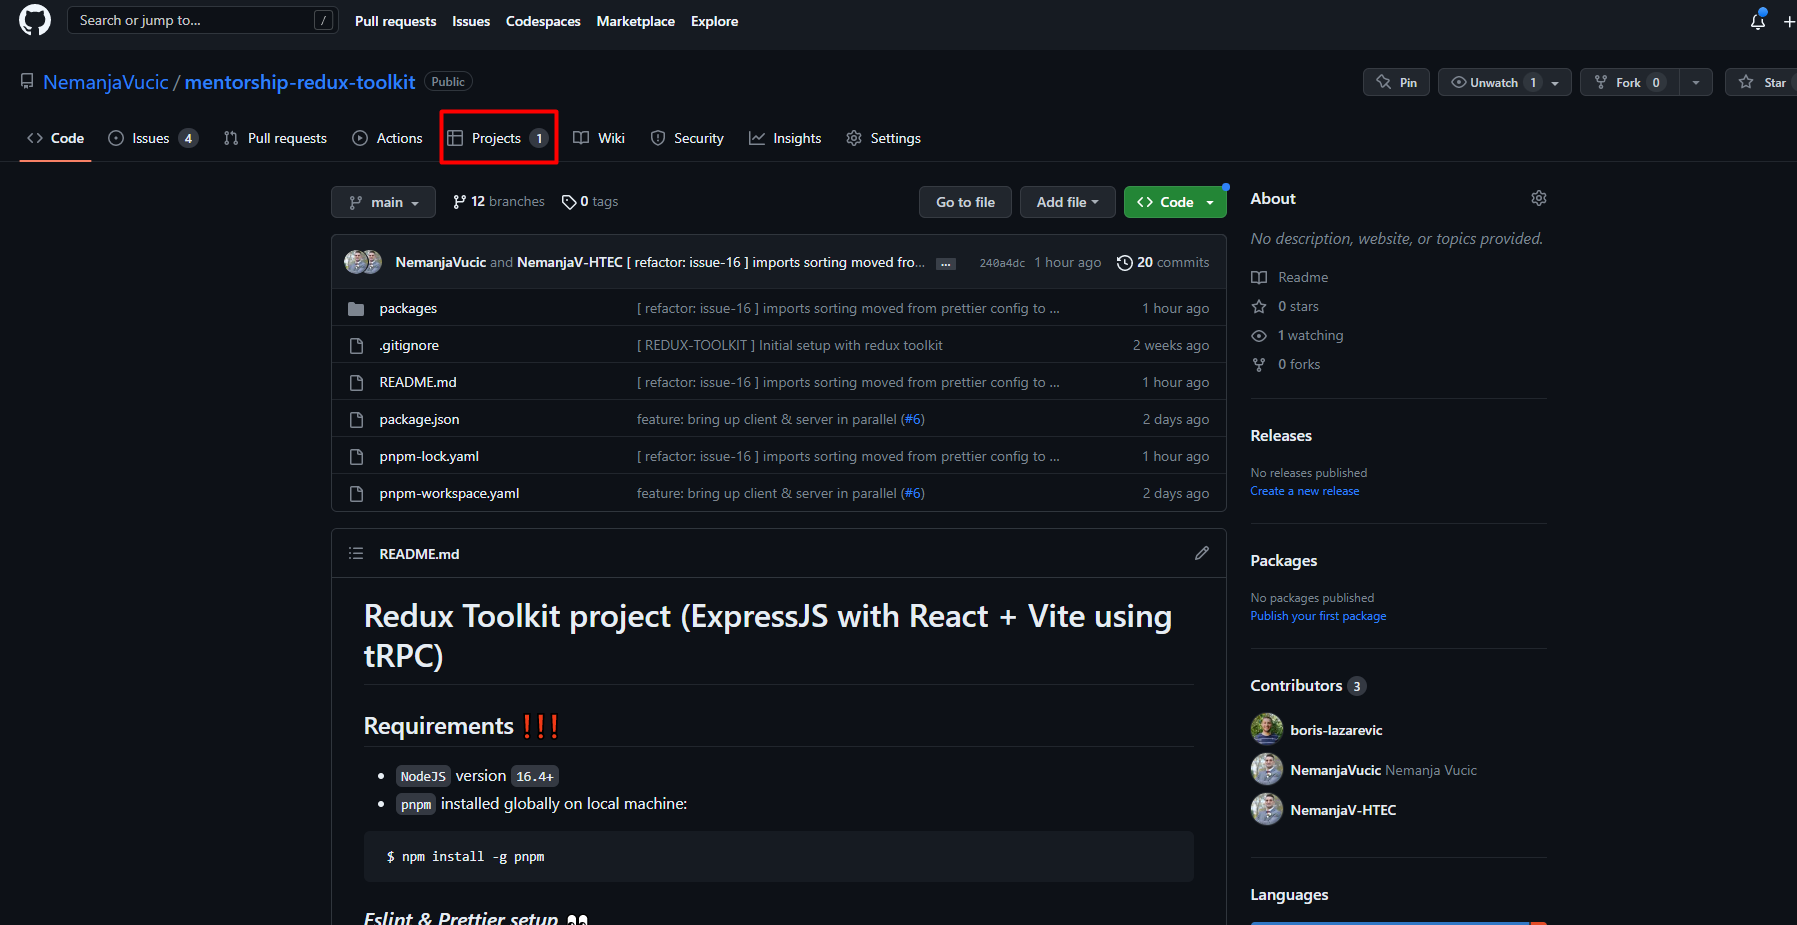Star the repository
Screen dimensions: 1797x925
(1762, 83)
